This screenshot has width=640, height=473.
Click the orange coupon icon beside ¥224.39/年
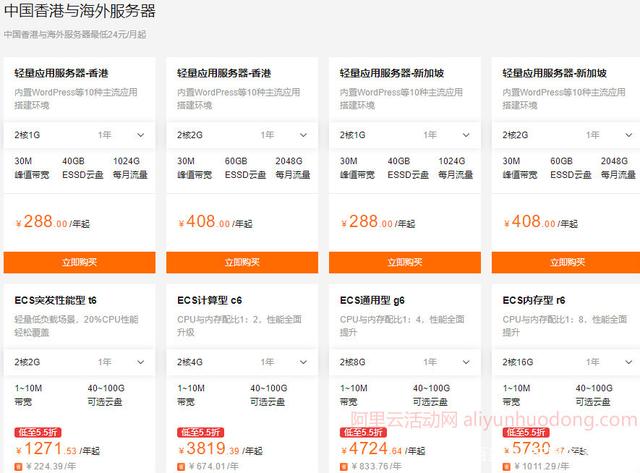point(18,466)
